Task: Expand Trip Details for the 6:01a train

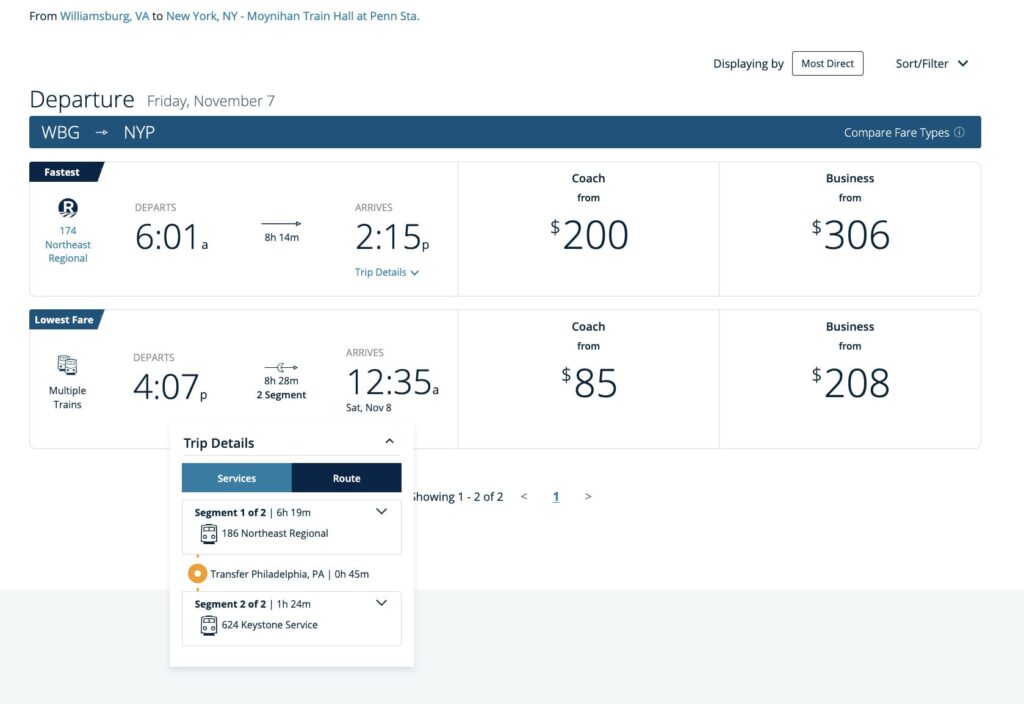Action: pos(386,272)
